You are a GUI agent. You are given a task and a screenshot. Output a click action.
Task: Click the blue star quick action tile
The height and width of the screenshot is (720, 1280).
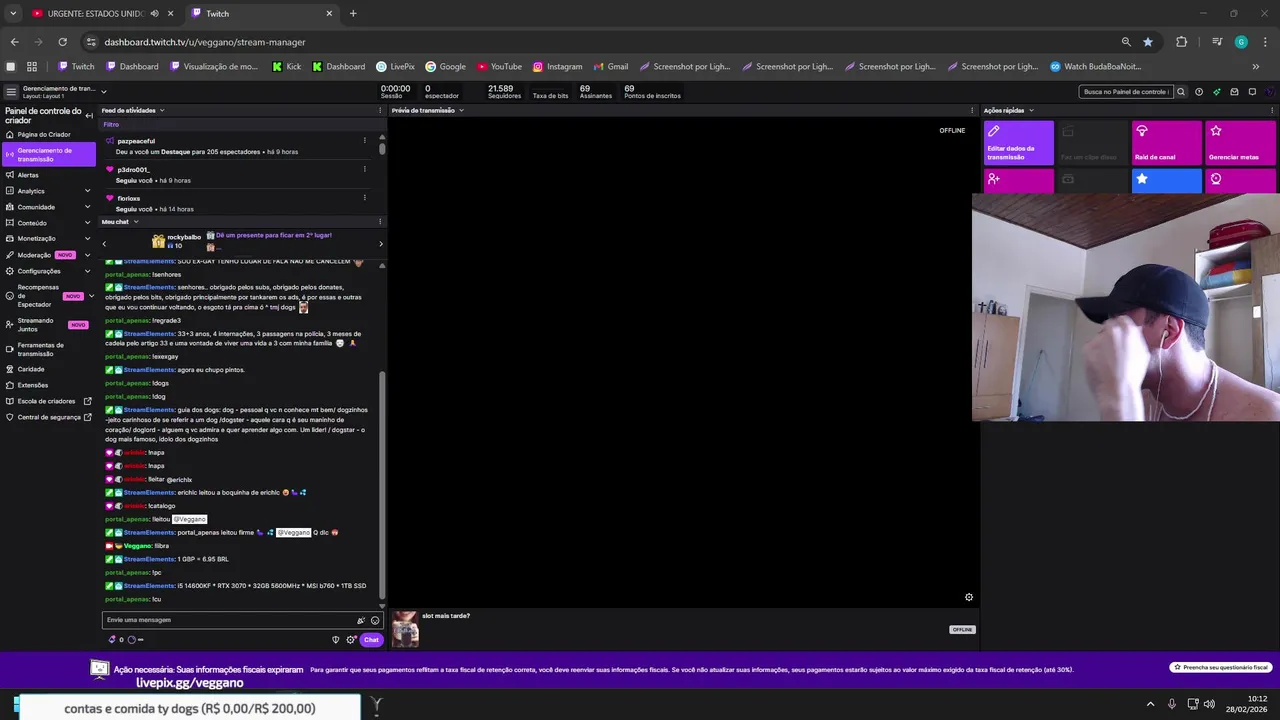(x=1167, y=181)
